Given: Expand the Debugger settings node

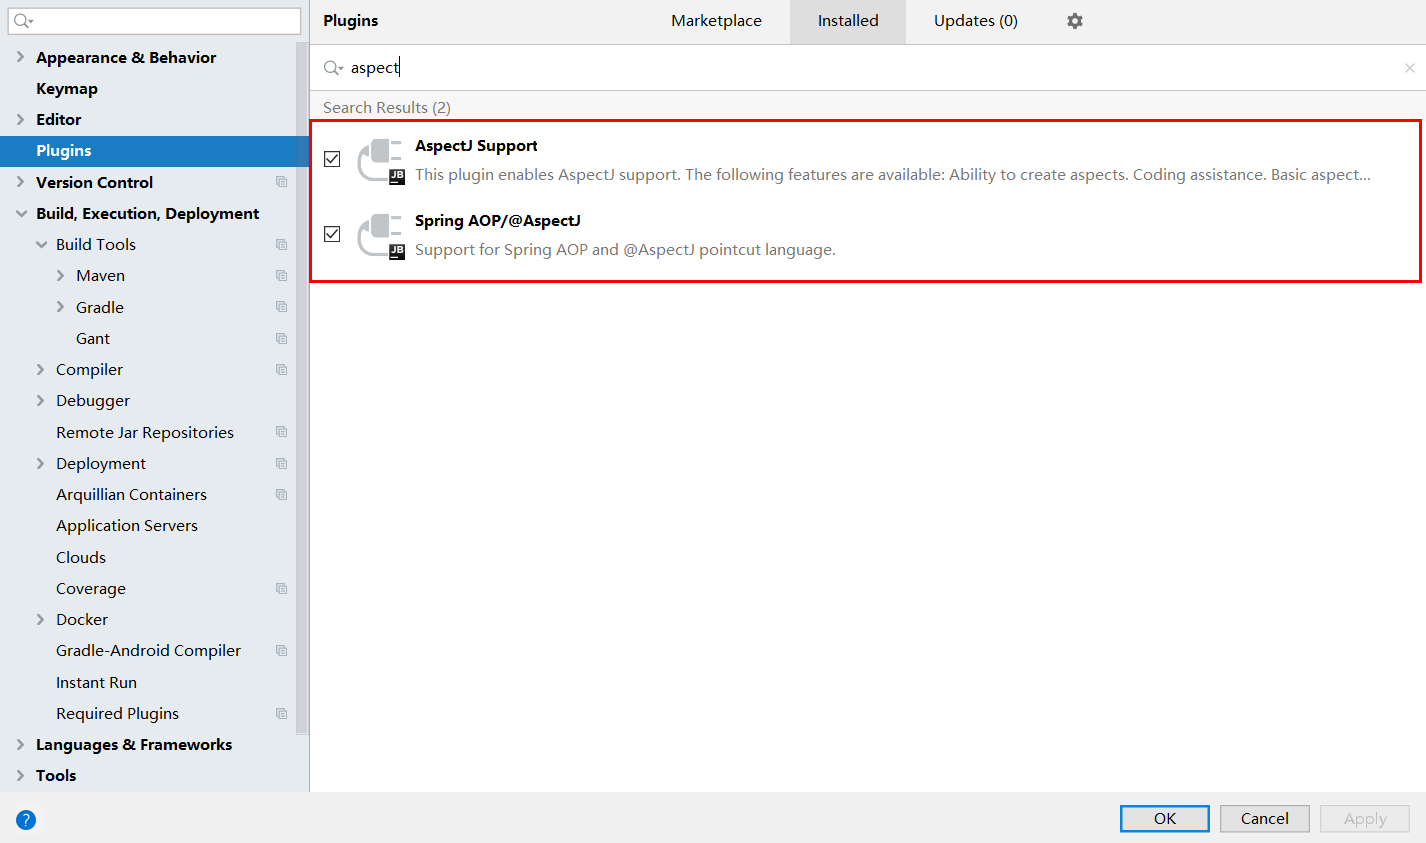Looking at the screenshot, I should [x=40, y=400].
